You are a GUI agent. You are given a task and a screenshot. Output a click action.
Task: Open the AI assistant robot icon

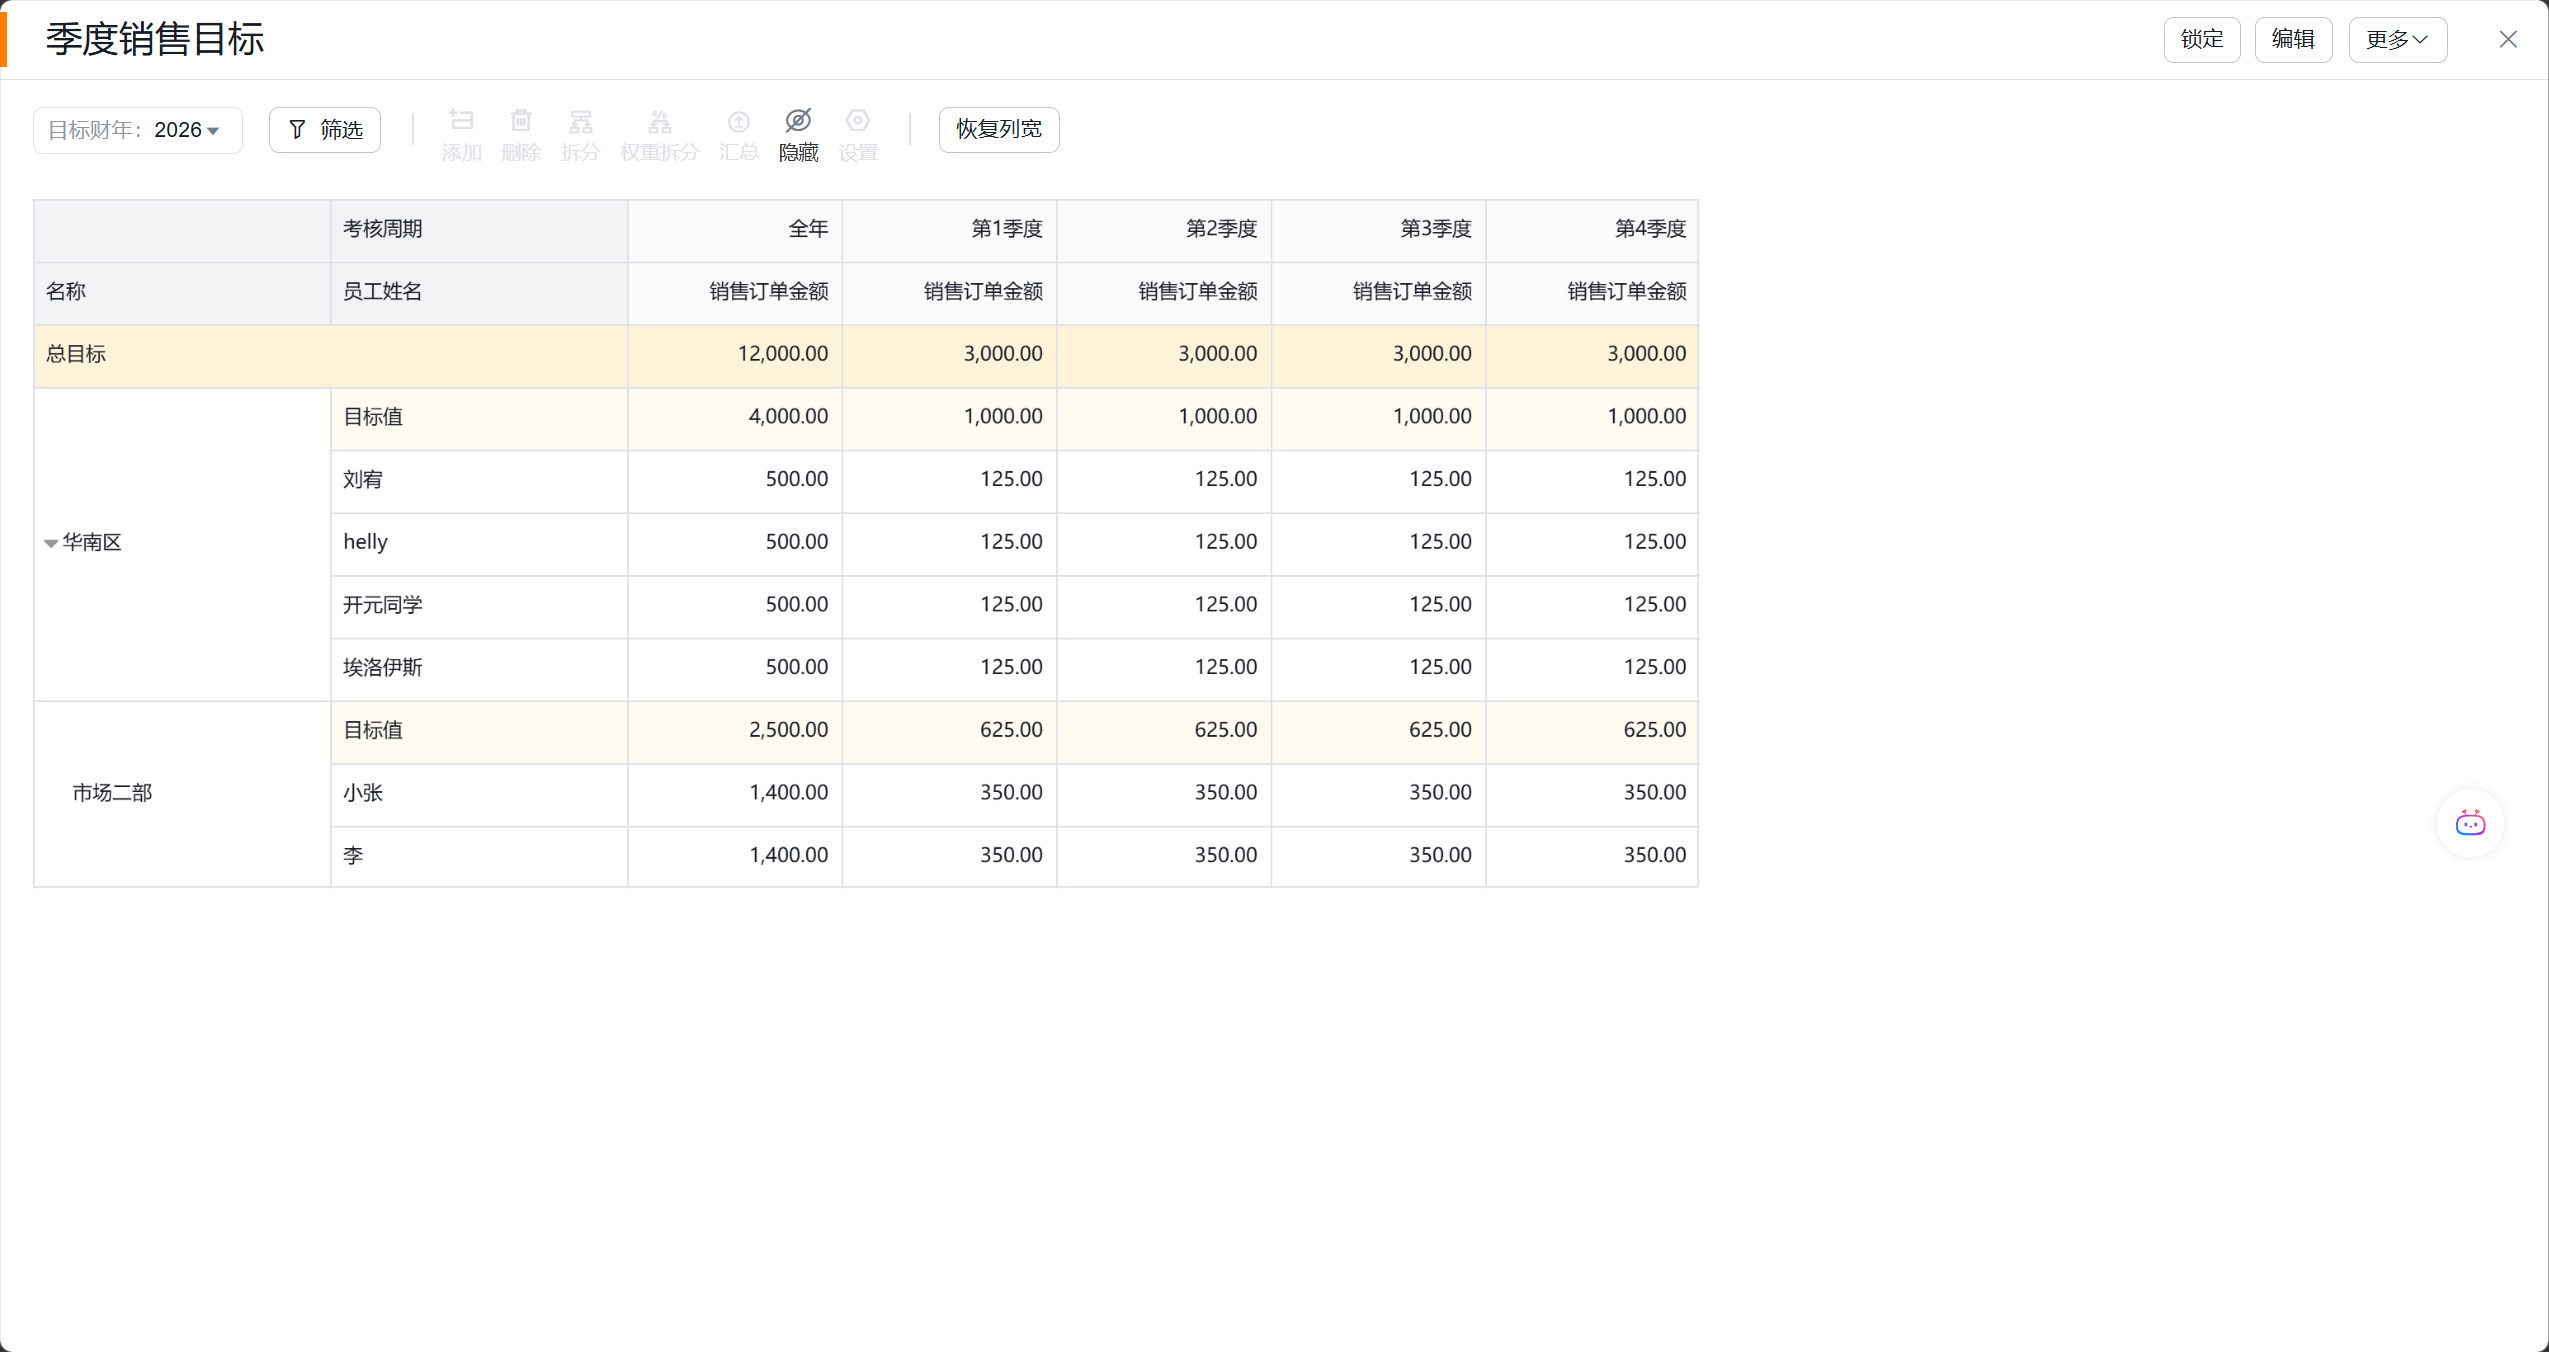click(x=2470, y=823)
